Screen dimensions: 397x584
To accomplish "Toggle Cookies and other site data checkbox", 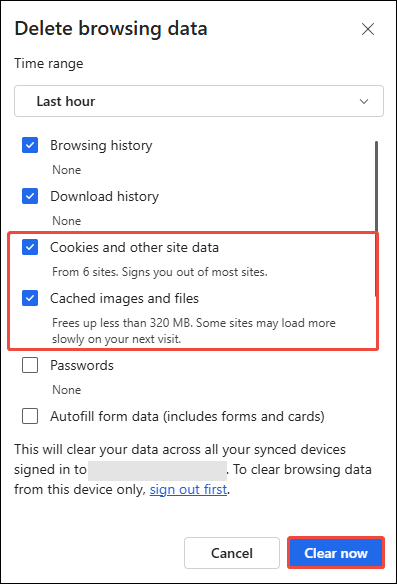I will click(30, 247).
